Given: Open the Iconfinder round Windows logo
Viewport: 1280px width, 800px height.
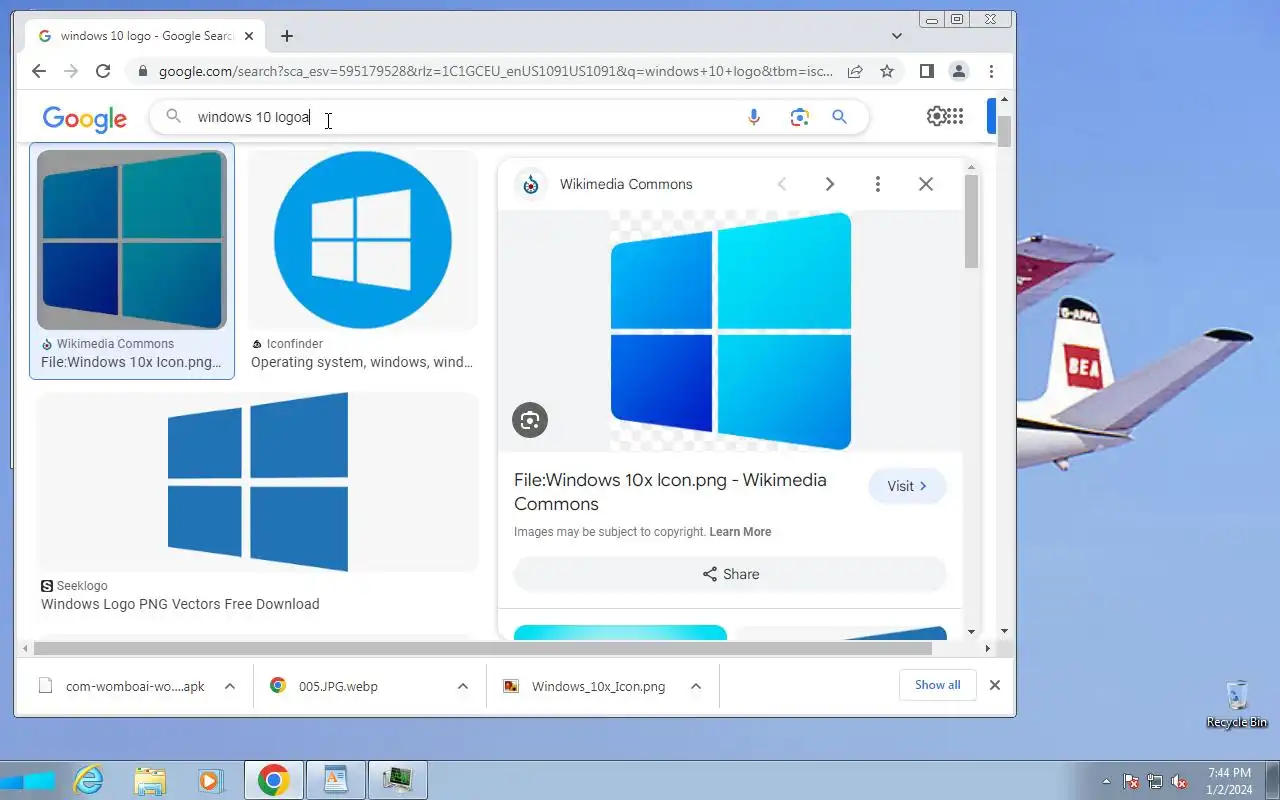Looking at the screenshot, I should coord(363,240).
